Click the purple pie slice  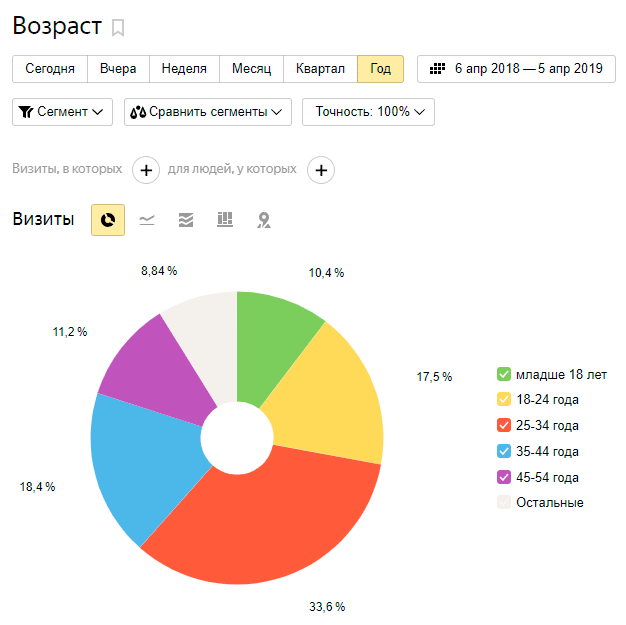tap(160, 375)
